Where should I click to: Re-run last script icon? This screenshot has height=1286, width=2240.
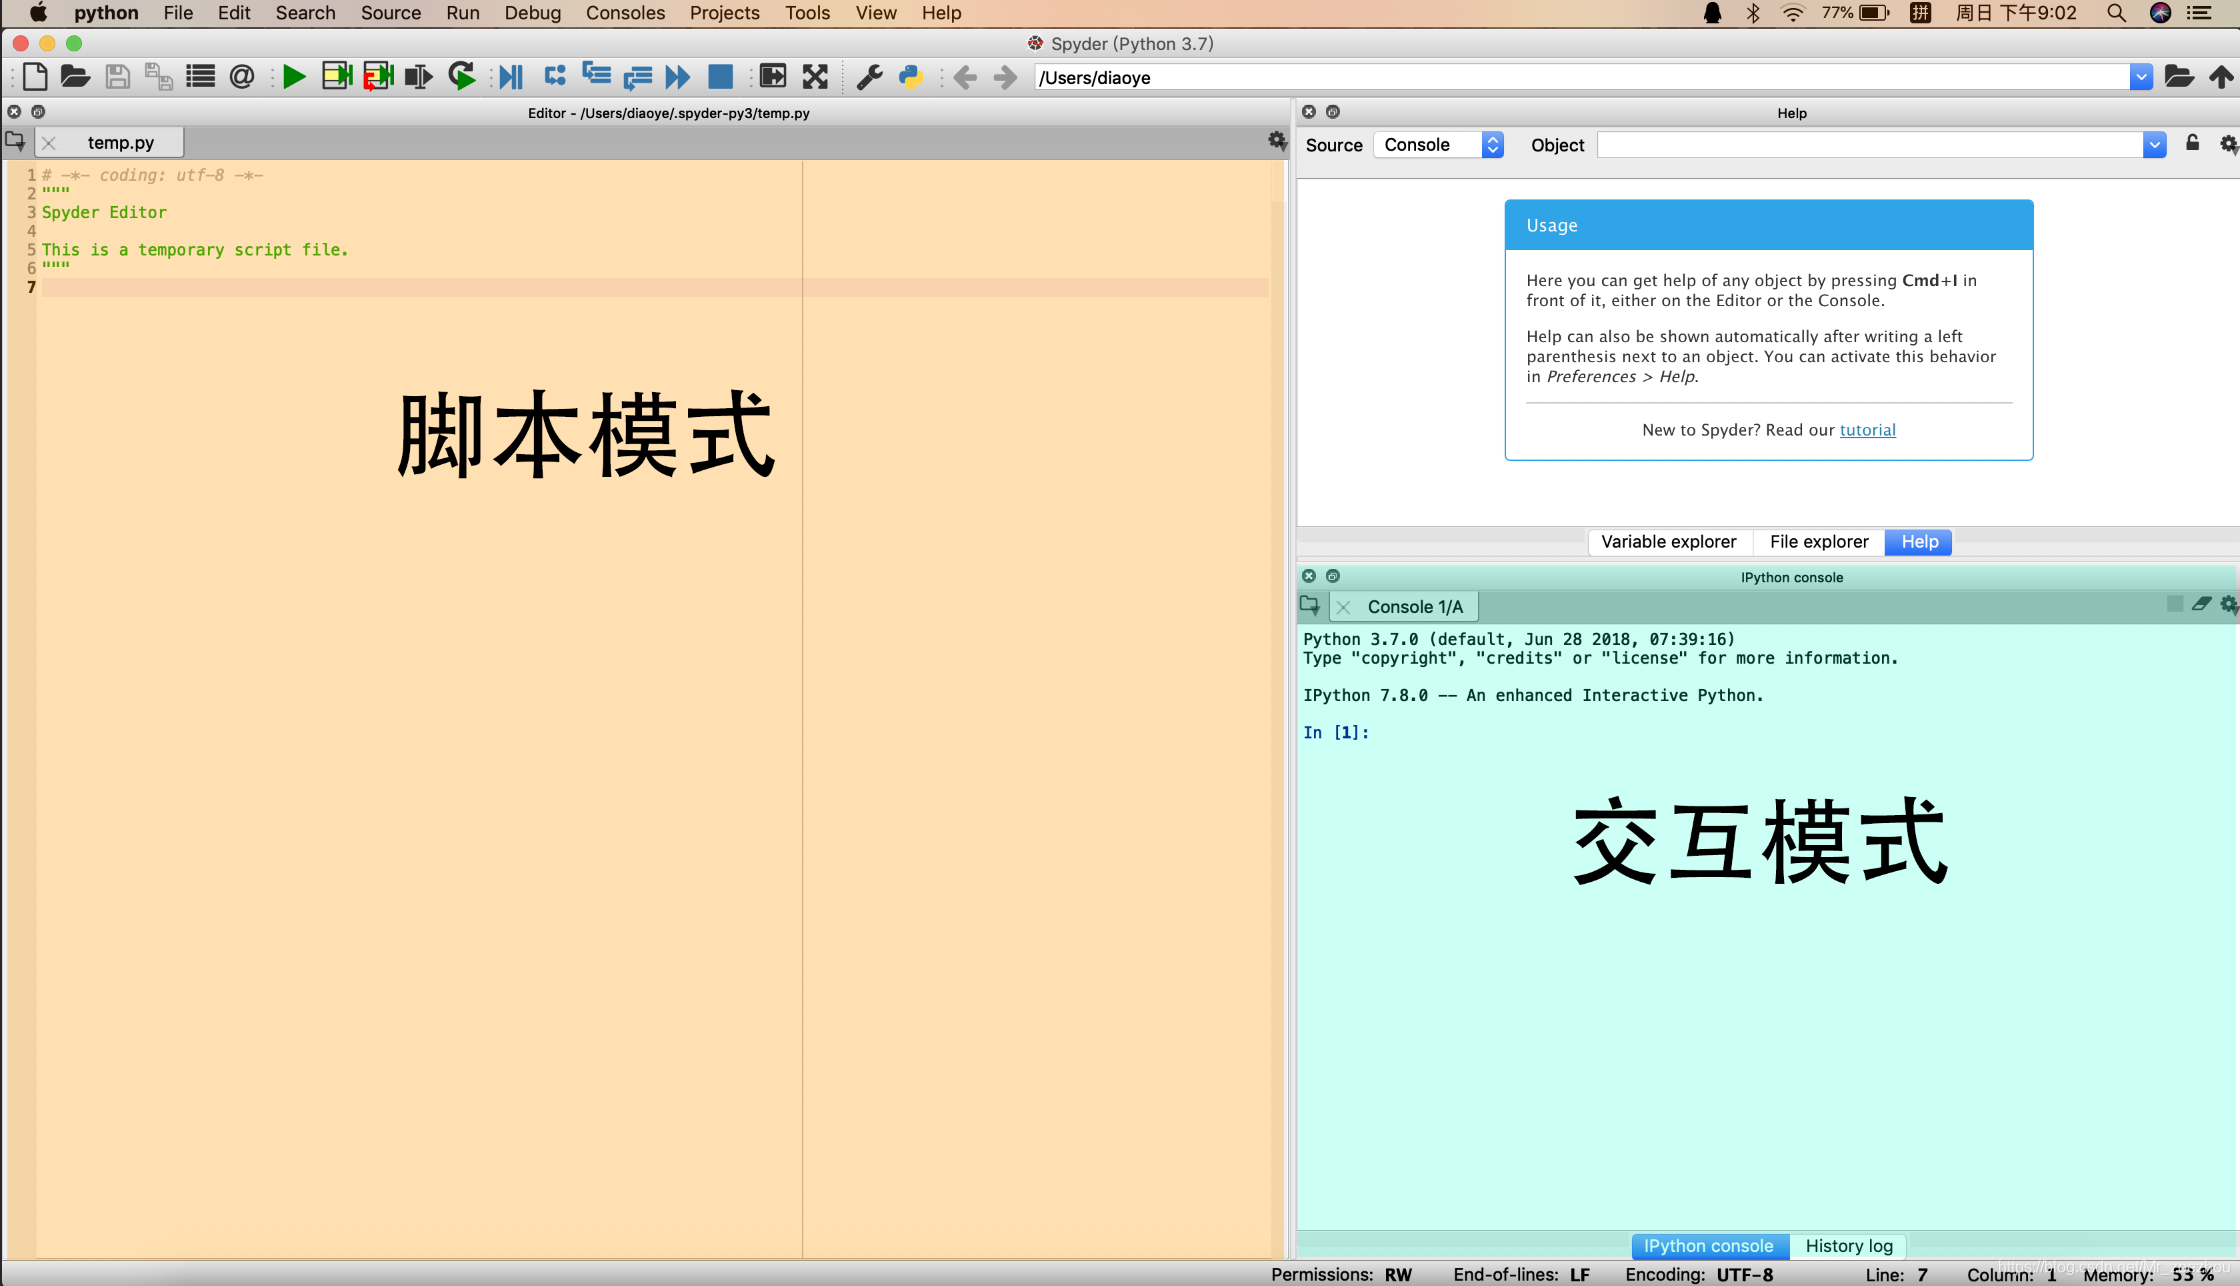pos(462,77)
